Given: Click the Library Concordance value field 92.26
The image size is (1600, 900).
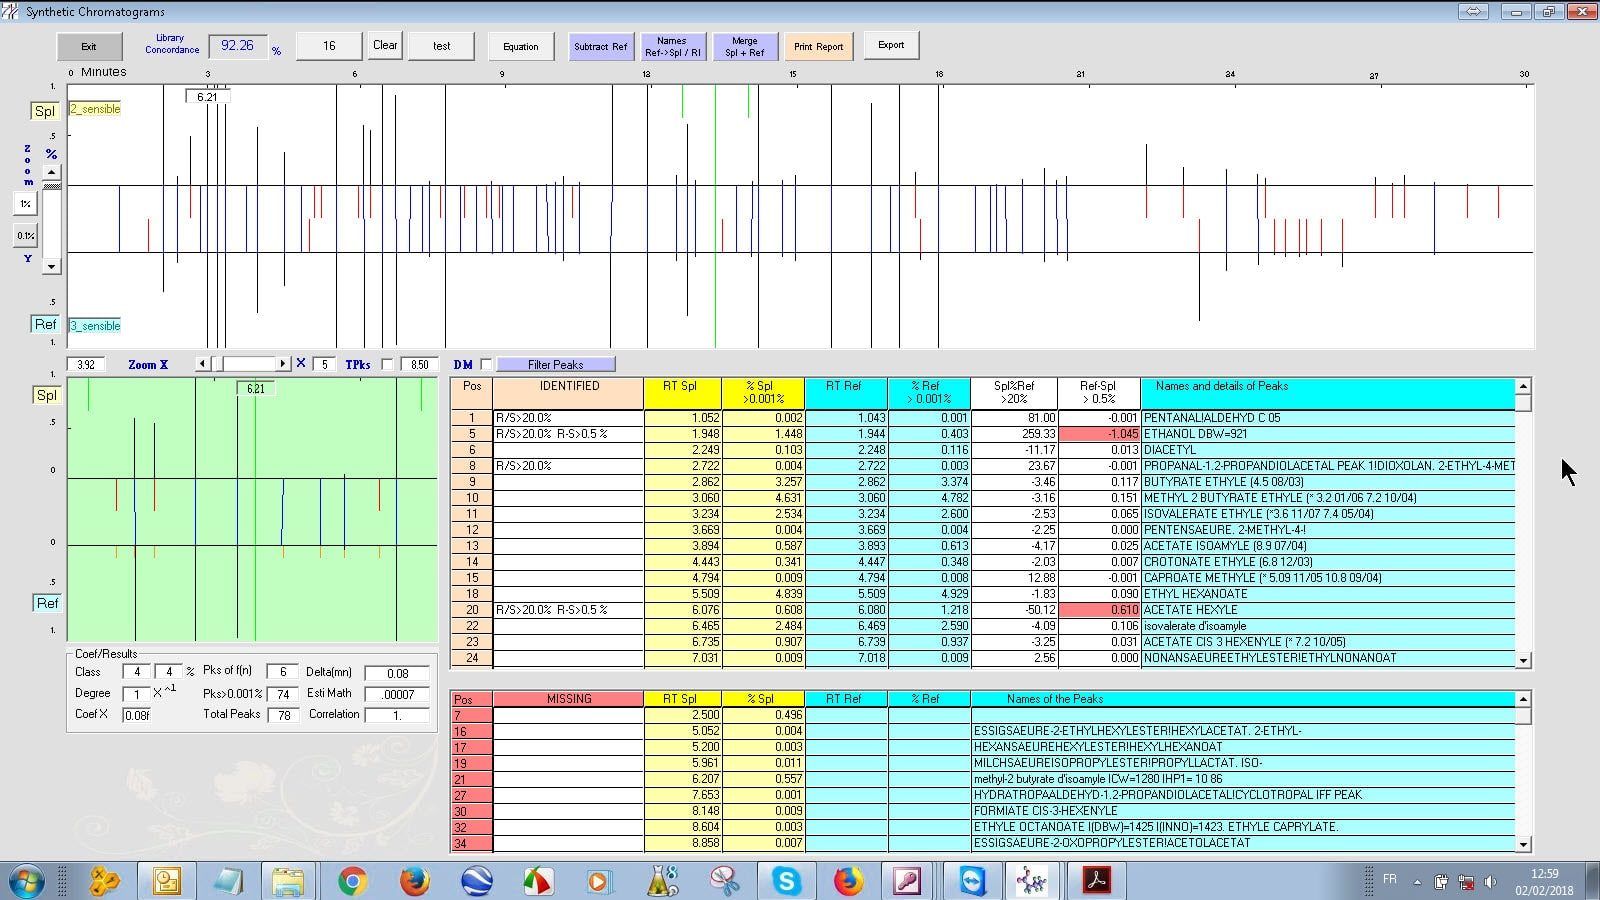Looking at the screenshot, I should point(238,46).
